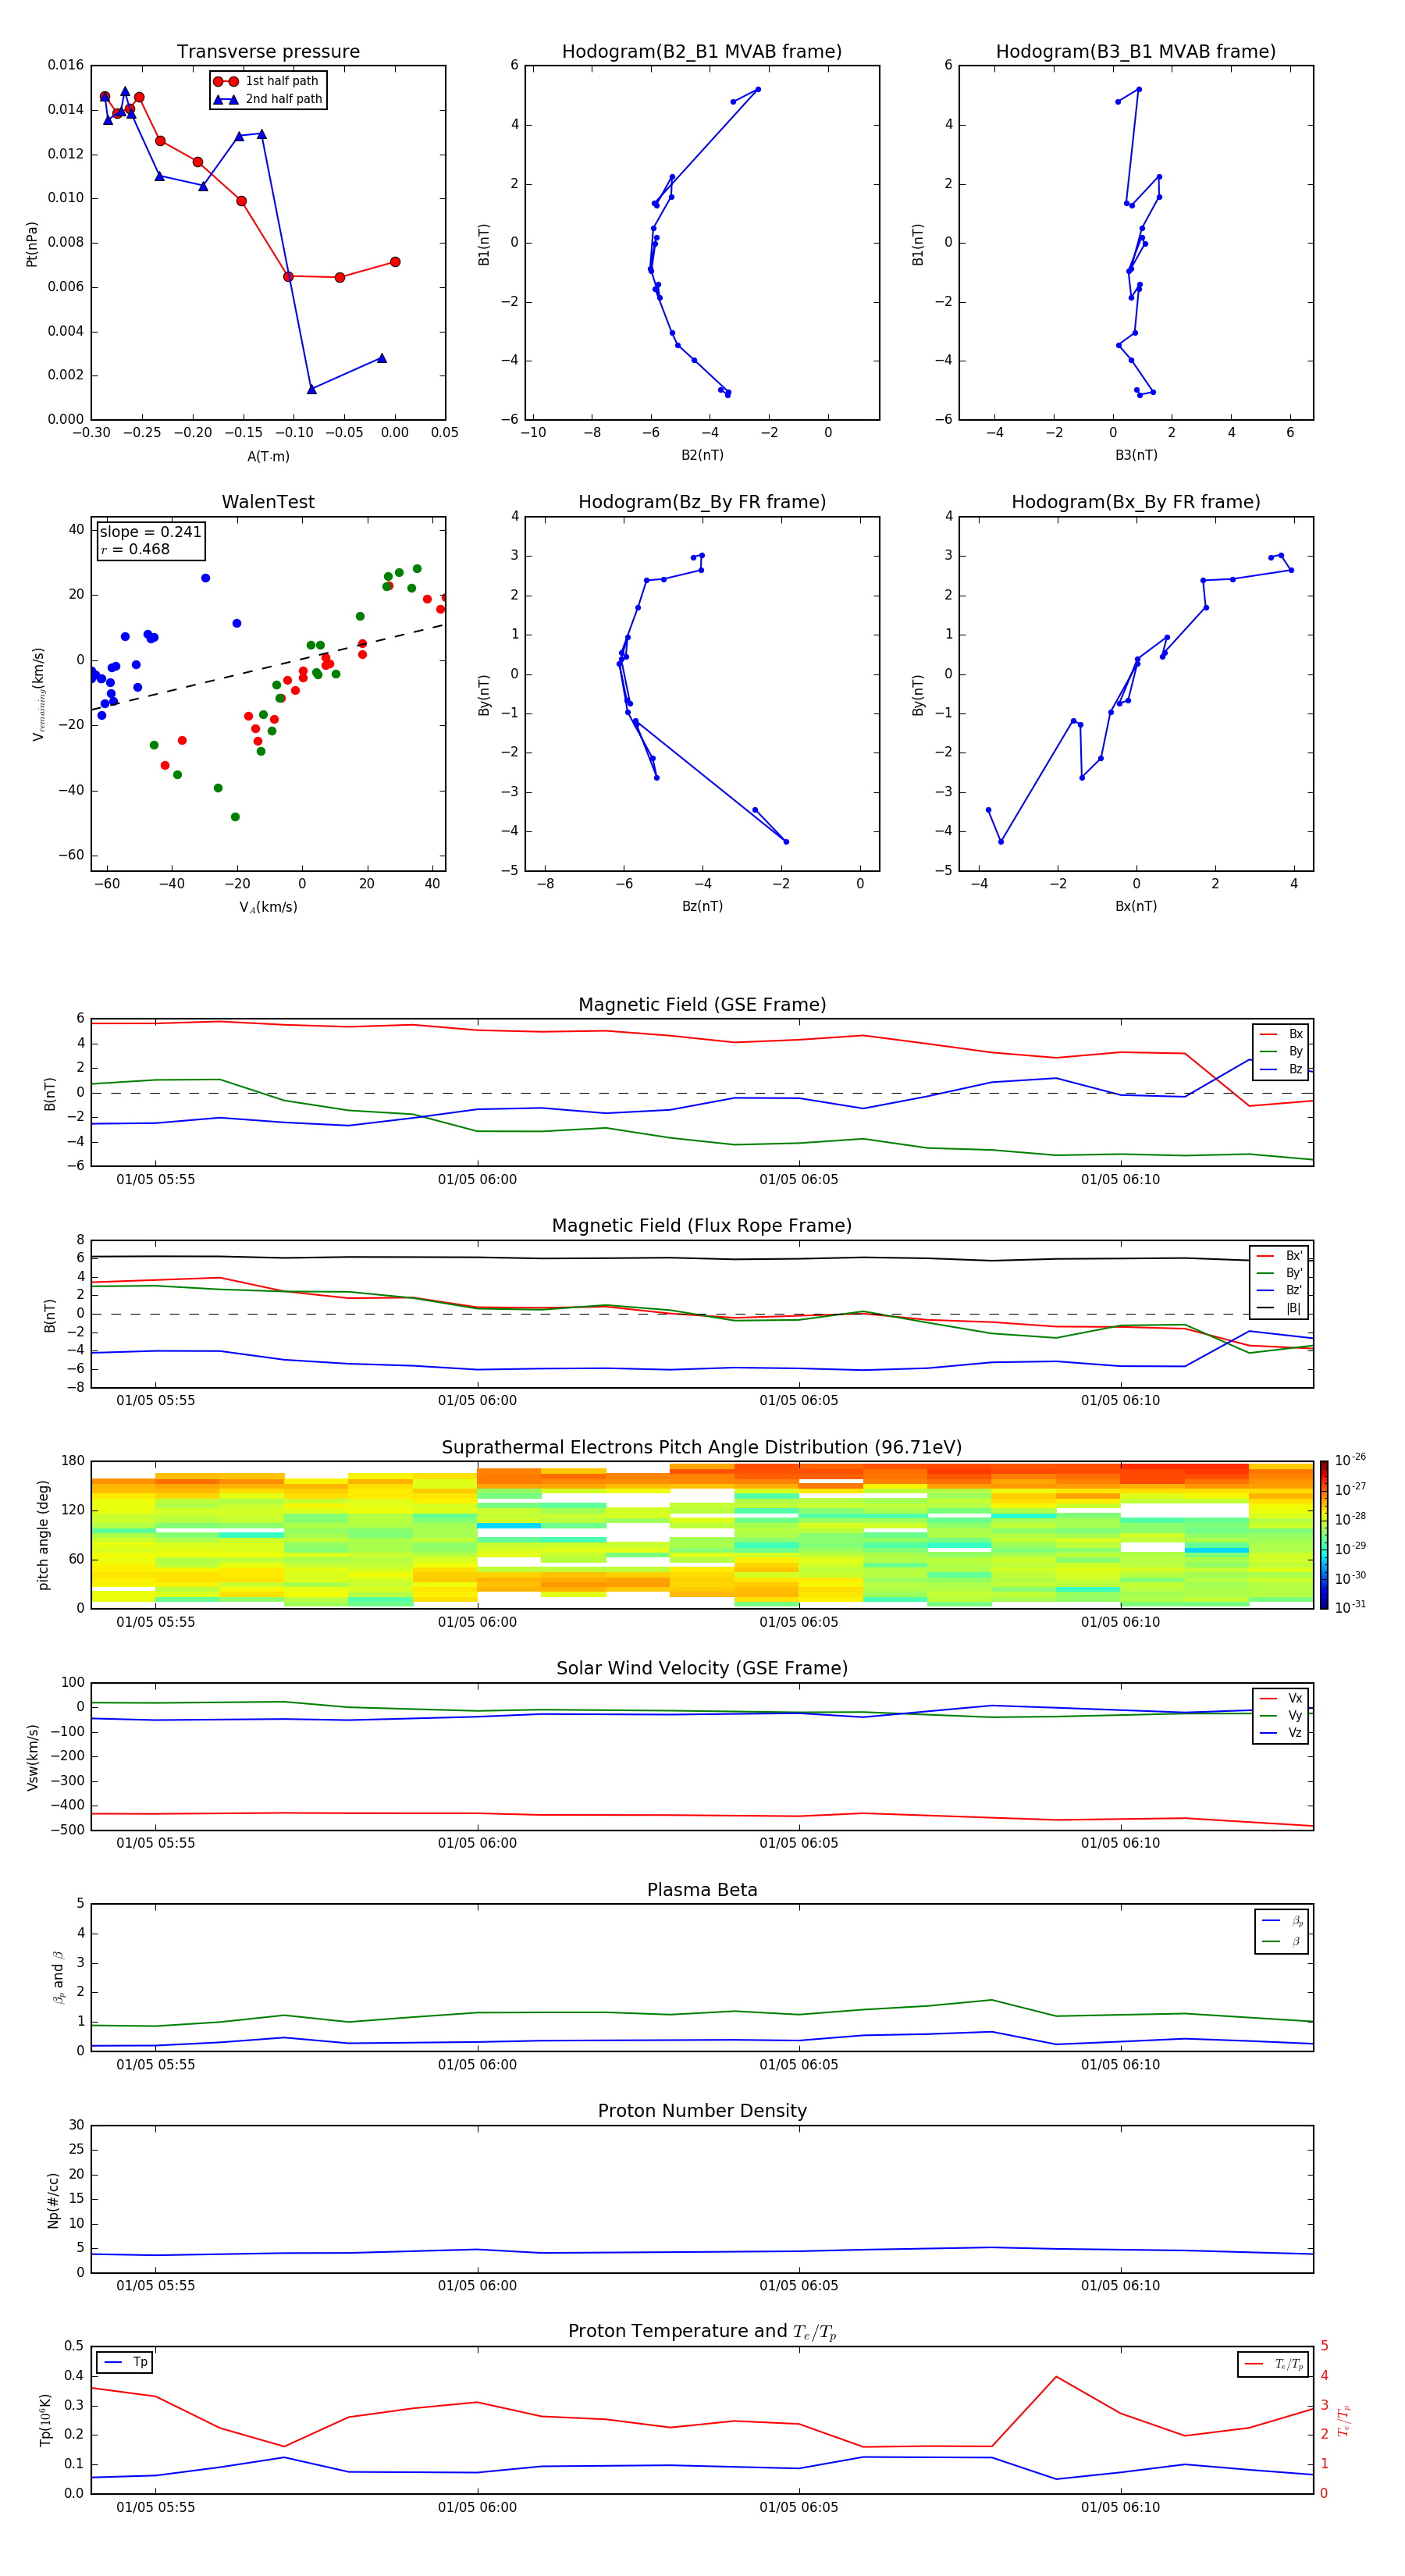Click the 'Hodogram(Bx_By FR frame)' title

point(1136,502)
